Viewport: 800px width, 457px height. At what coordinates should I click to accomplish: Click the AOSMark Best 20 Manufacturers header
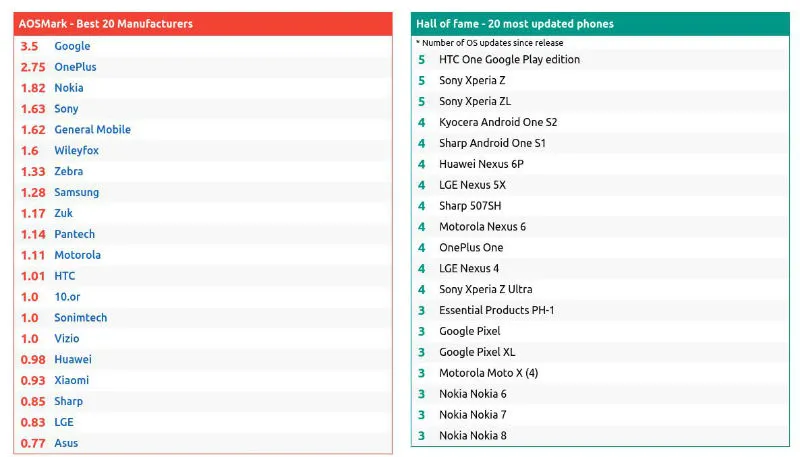(x=106, y=23)
